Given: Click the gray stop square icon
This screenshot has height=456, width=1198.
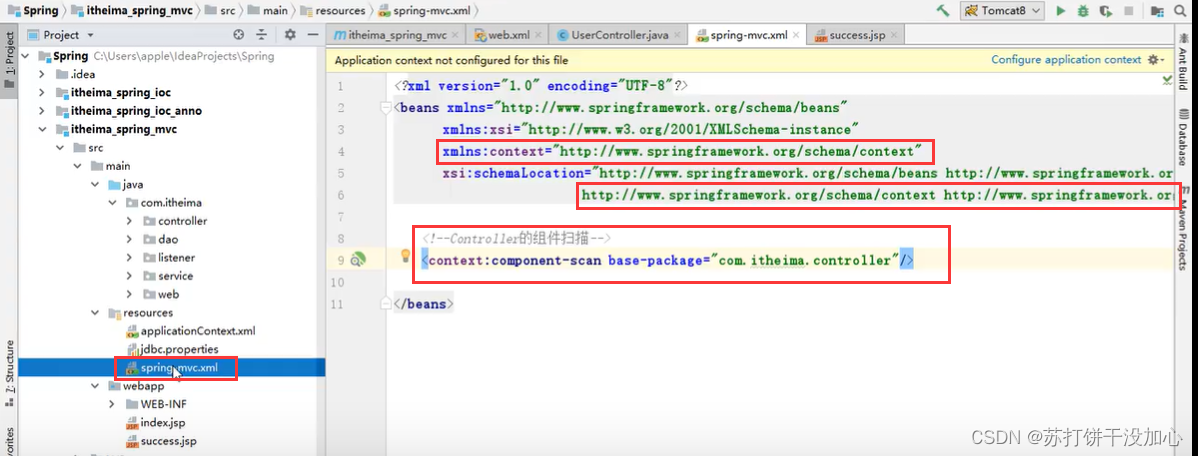Looking at the screenshot, I should 1128,11.
